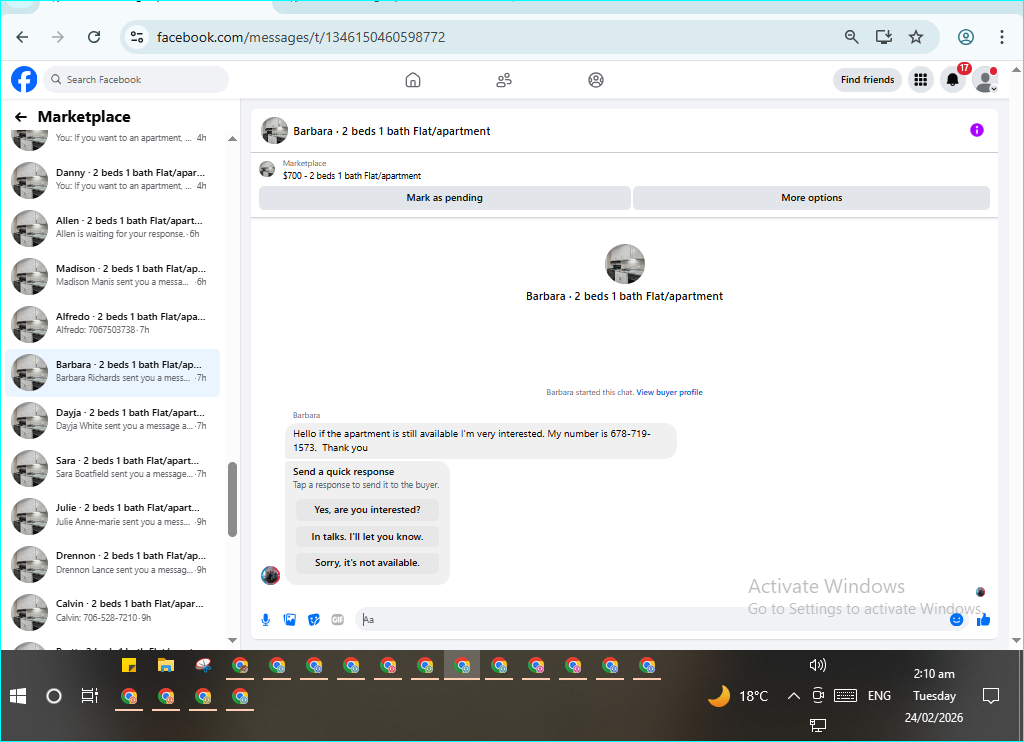Click the $700 listing thumbnail
Image resolution: width=1024 pixels, height=742 pixels.
(267, 169)
